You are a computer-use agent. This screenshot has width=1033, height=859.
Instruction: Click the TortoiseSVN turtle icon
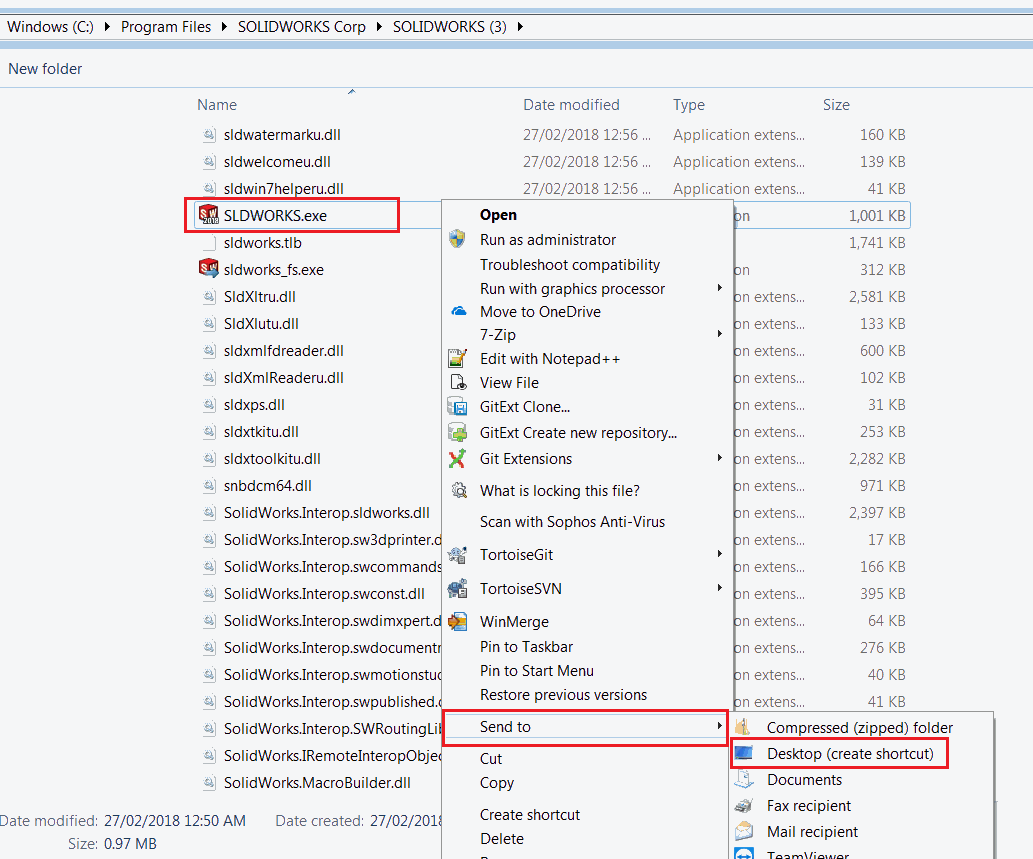tap(457, 588)
